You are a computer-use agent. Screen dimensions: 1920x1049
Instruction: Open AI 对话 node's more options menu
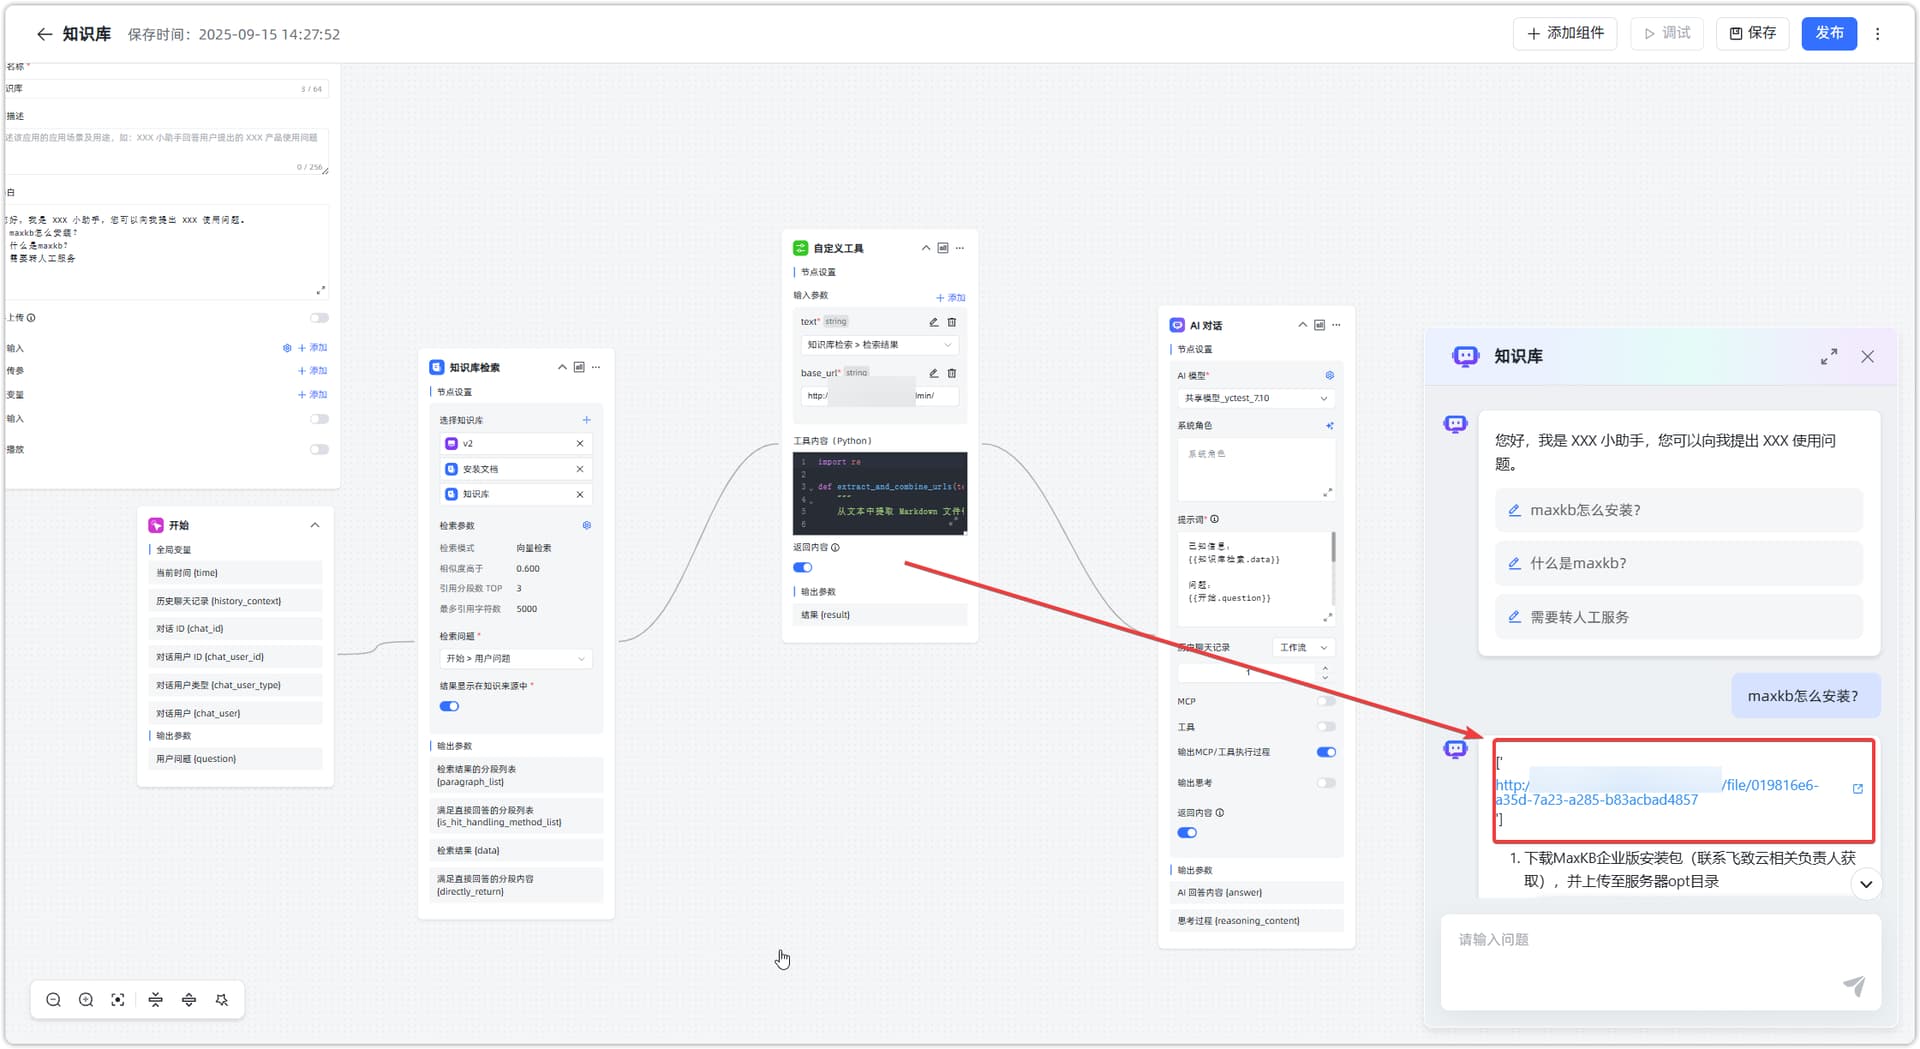click(x=1337, y=325)
